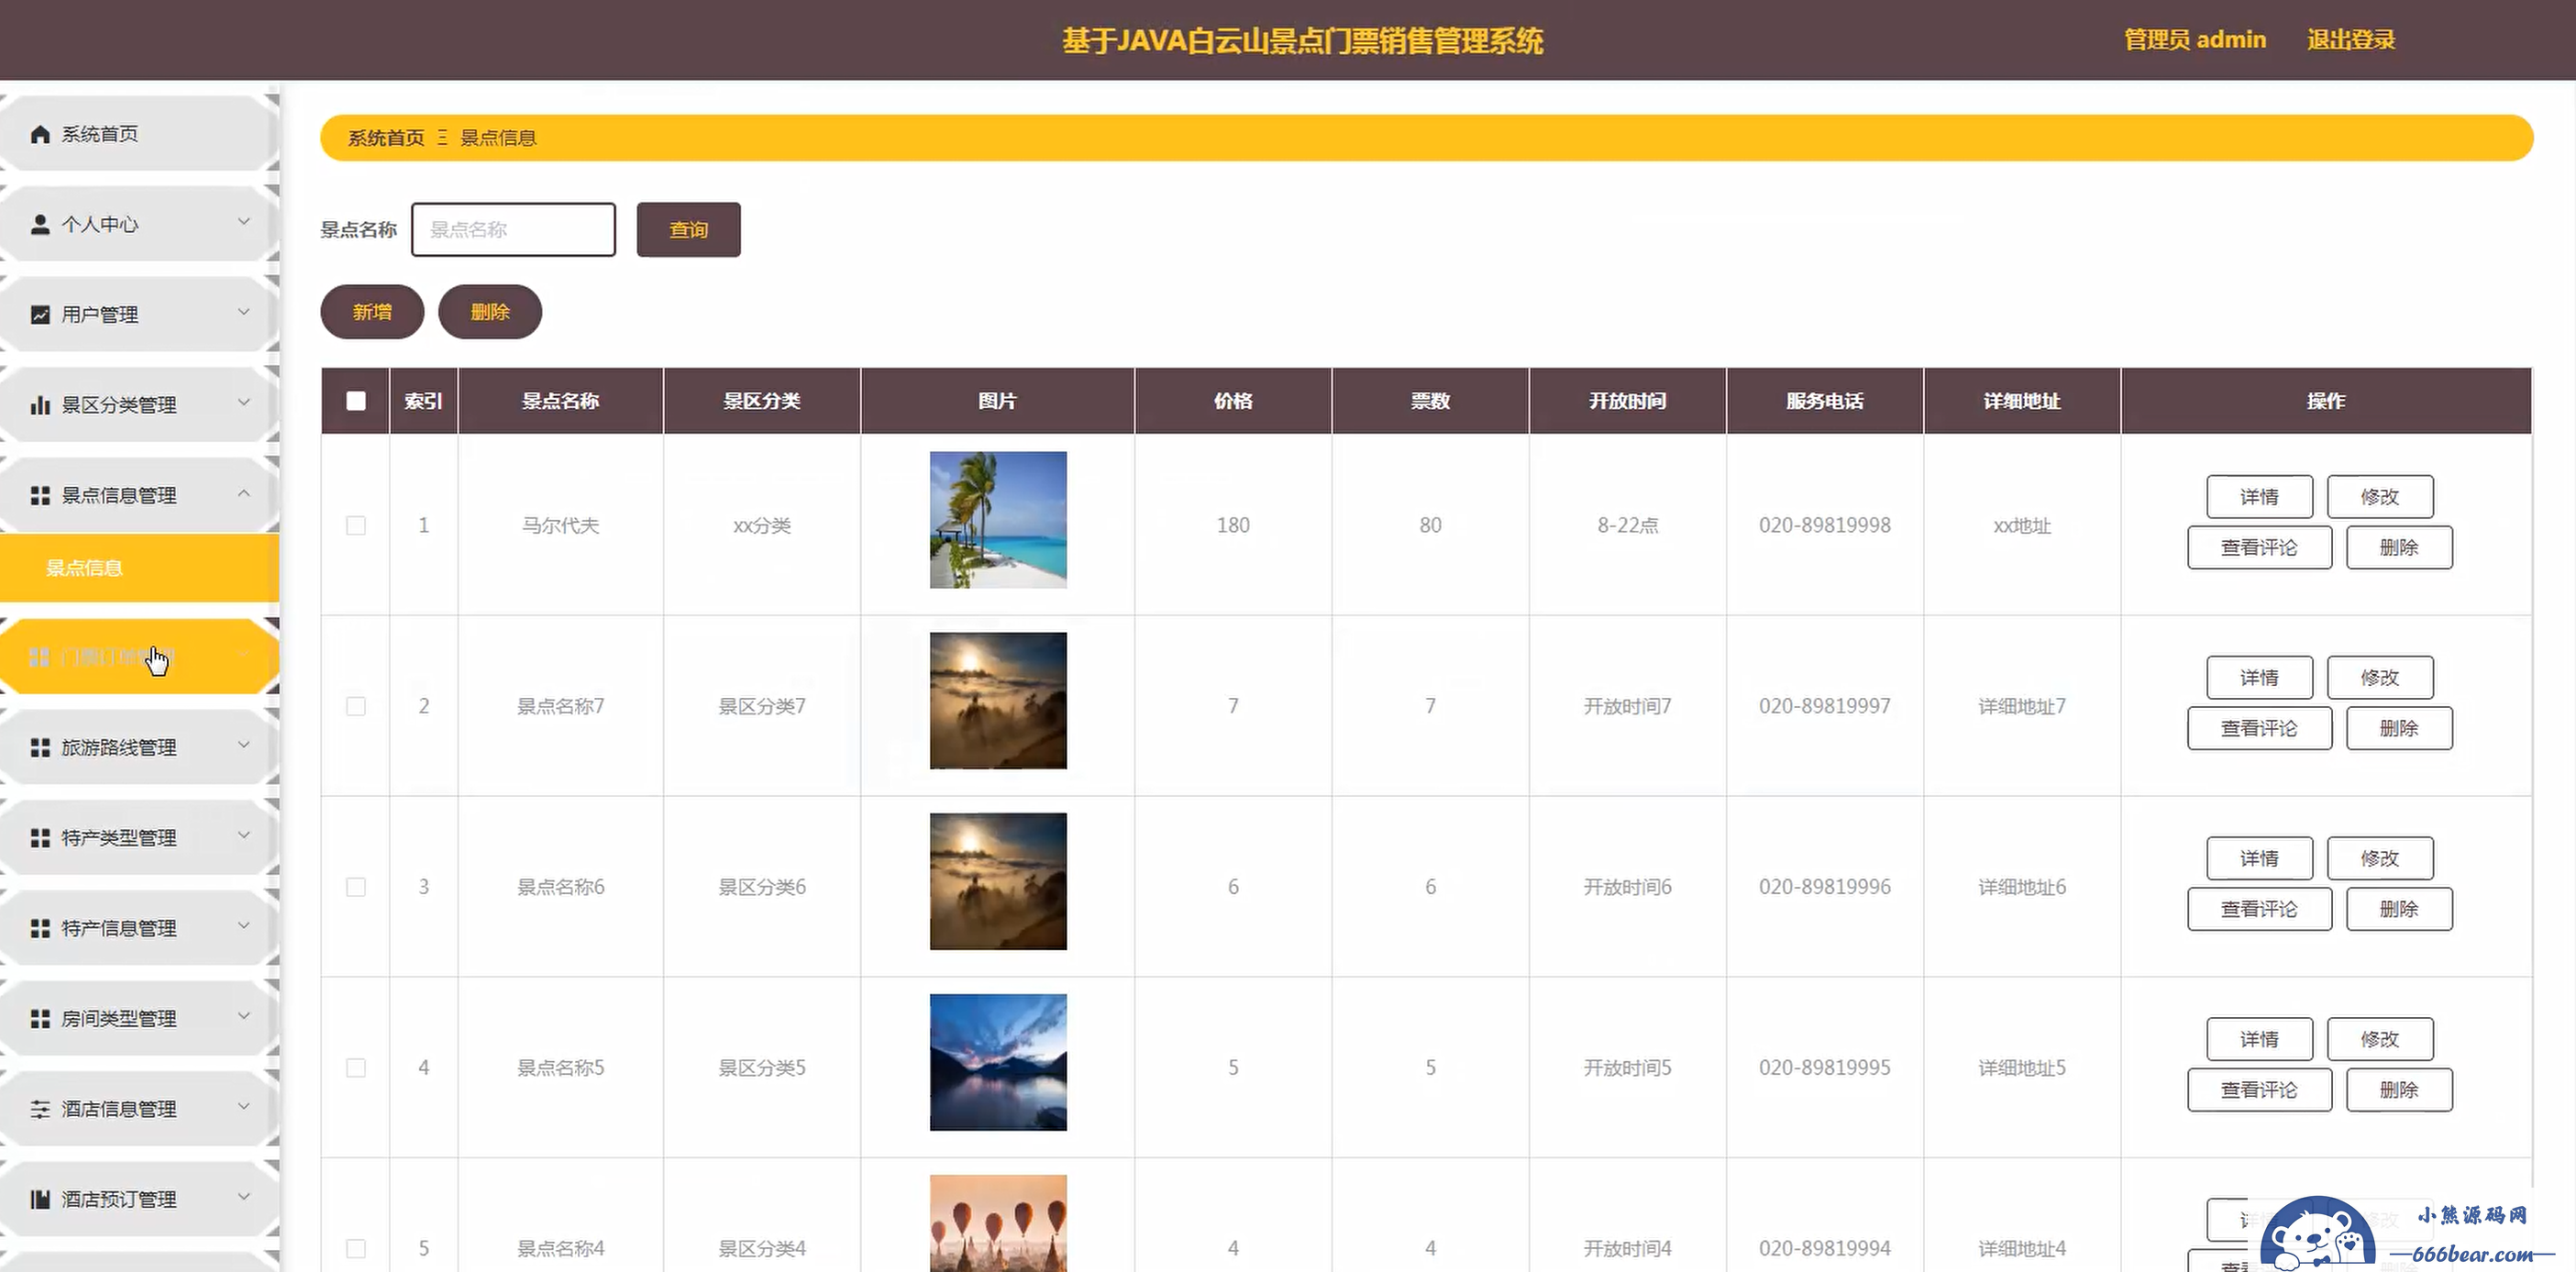
Task: Click the home icon beside 系统首页
Action: click(40, 134)
